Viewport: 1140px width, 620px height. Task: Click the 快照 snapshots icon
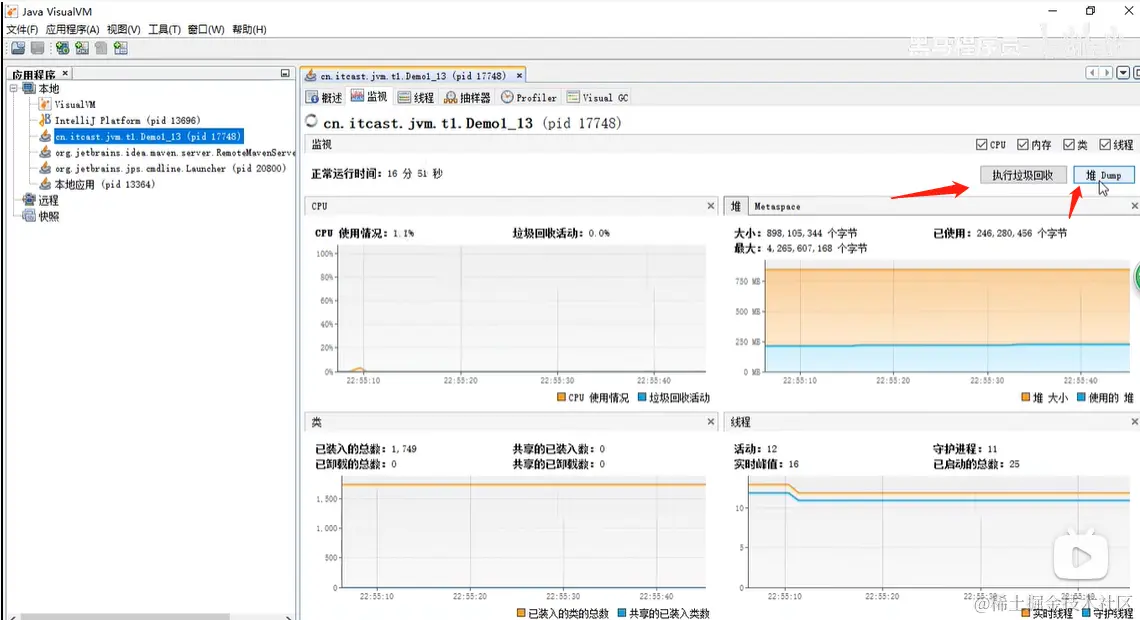coord(29,216)
